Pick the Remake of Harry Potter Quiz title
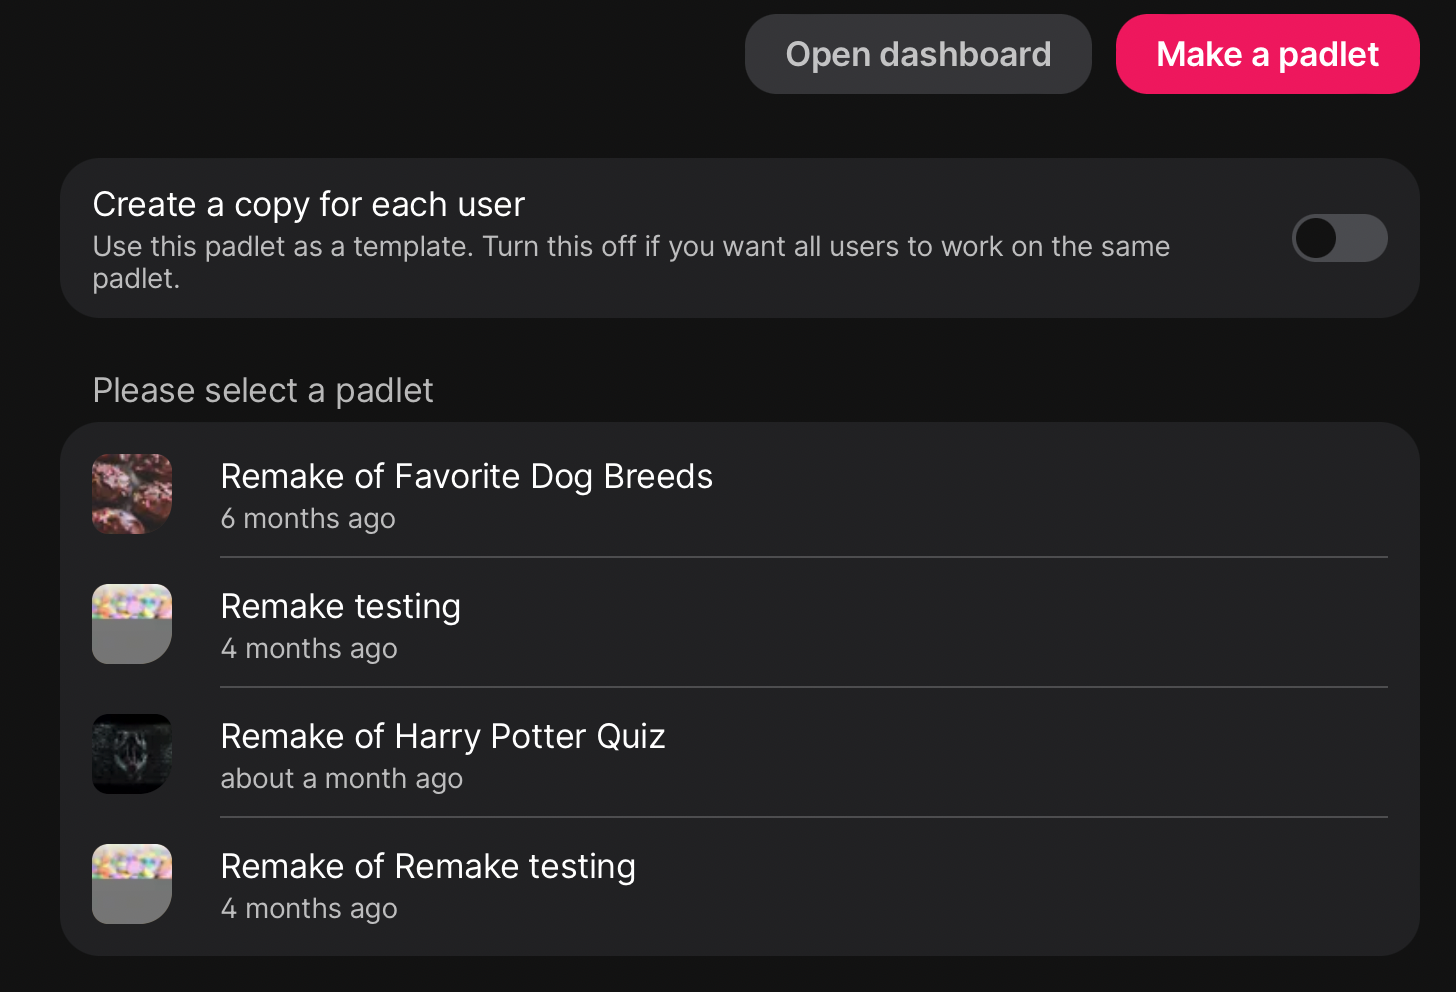This screenshot has width=1456, height=992. [x=442, y=736]
